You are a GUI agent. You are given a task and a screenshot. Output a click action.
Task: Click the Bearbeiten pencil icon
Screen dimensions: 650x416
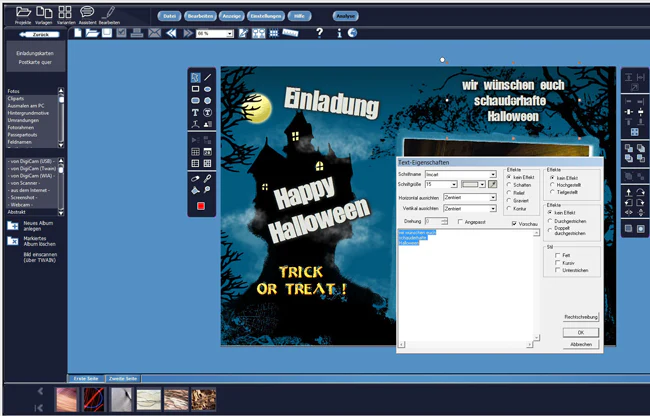click(109, 12)
